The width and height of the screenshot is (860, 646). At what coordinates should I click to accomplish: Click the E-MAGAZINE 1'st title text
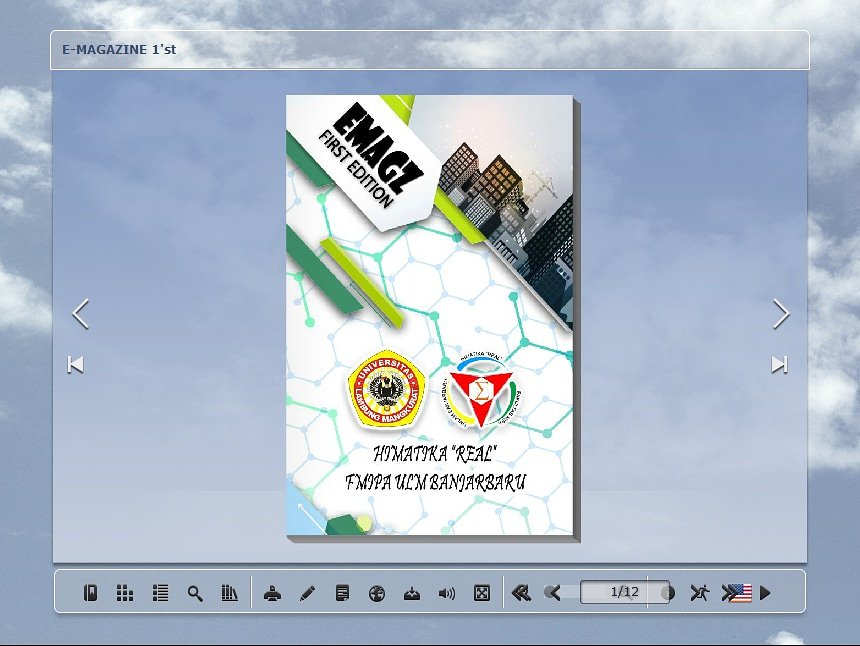tap(119, 49)
